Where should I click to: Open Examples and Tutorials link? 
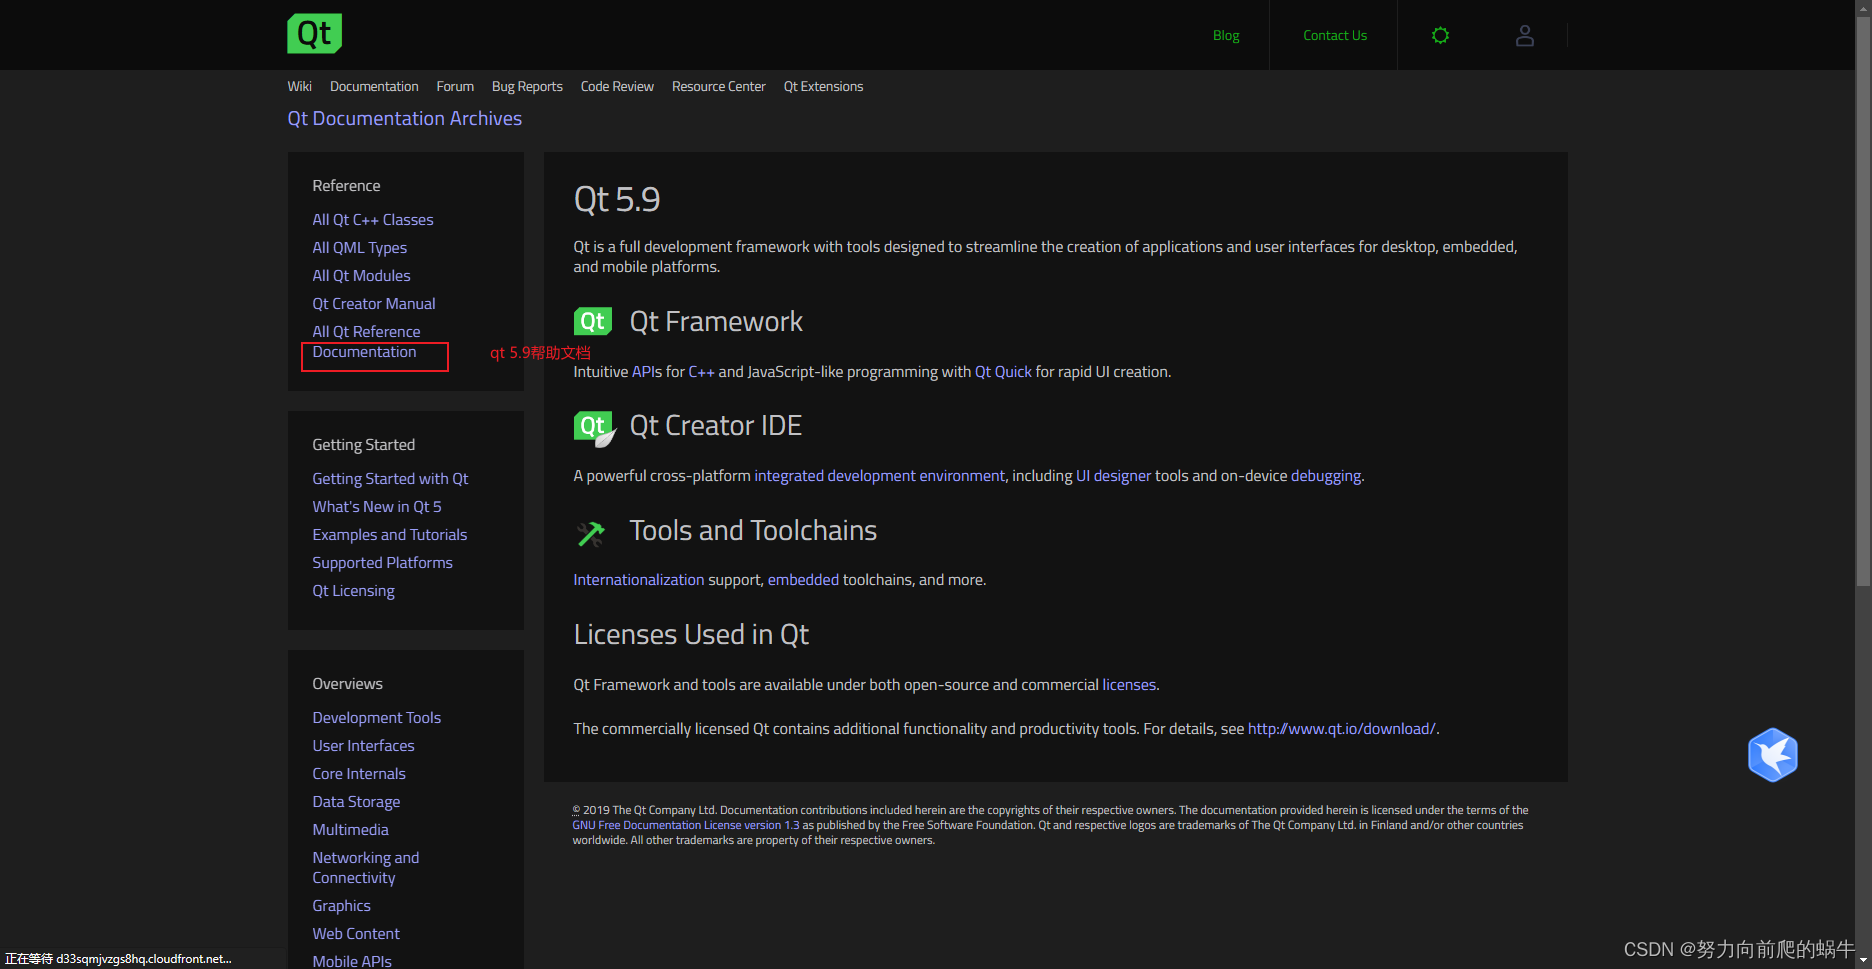coord(390,534)
